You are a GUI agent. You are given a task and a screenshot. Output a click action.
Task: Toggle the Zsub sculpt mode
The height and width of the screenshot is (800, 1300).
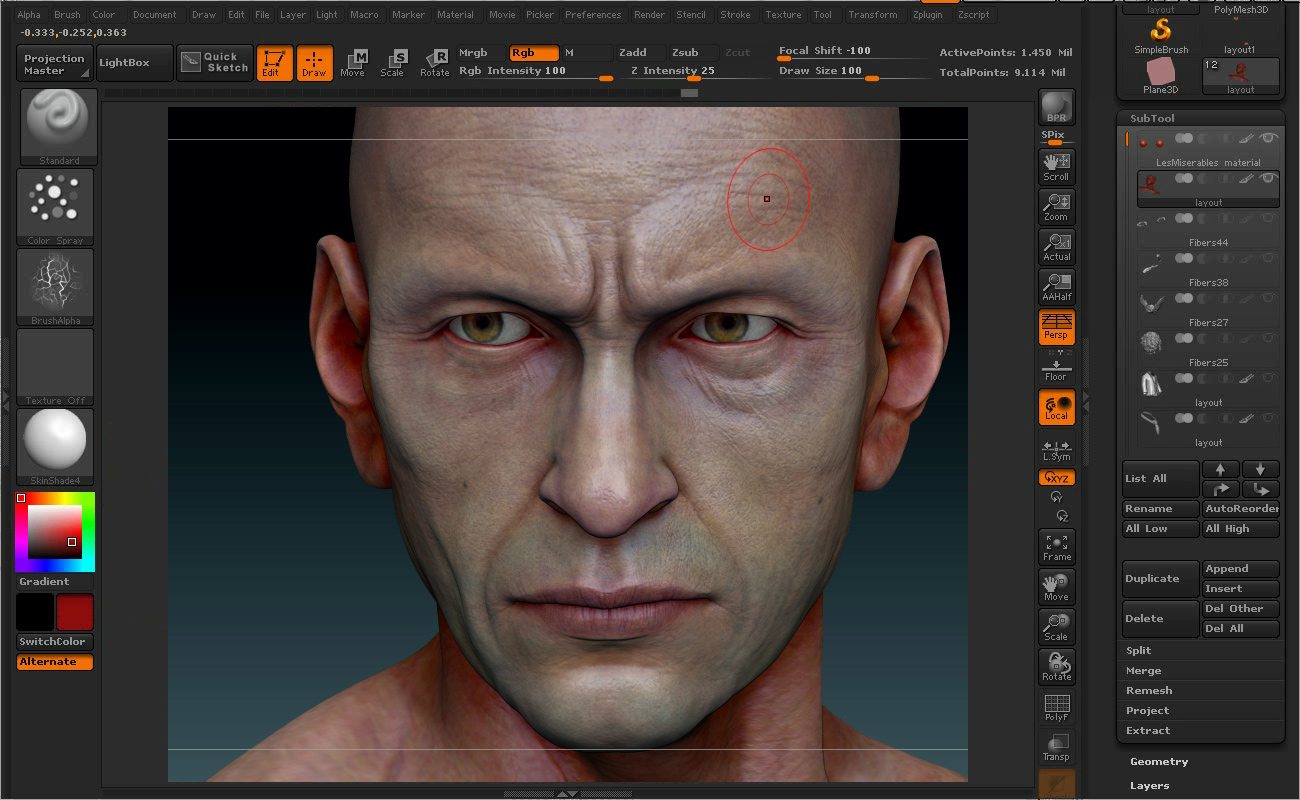point(694,53)
